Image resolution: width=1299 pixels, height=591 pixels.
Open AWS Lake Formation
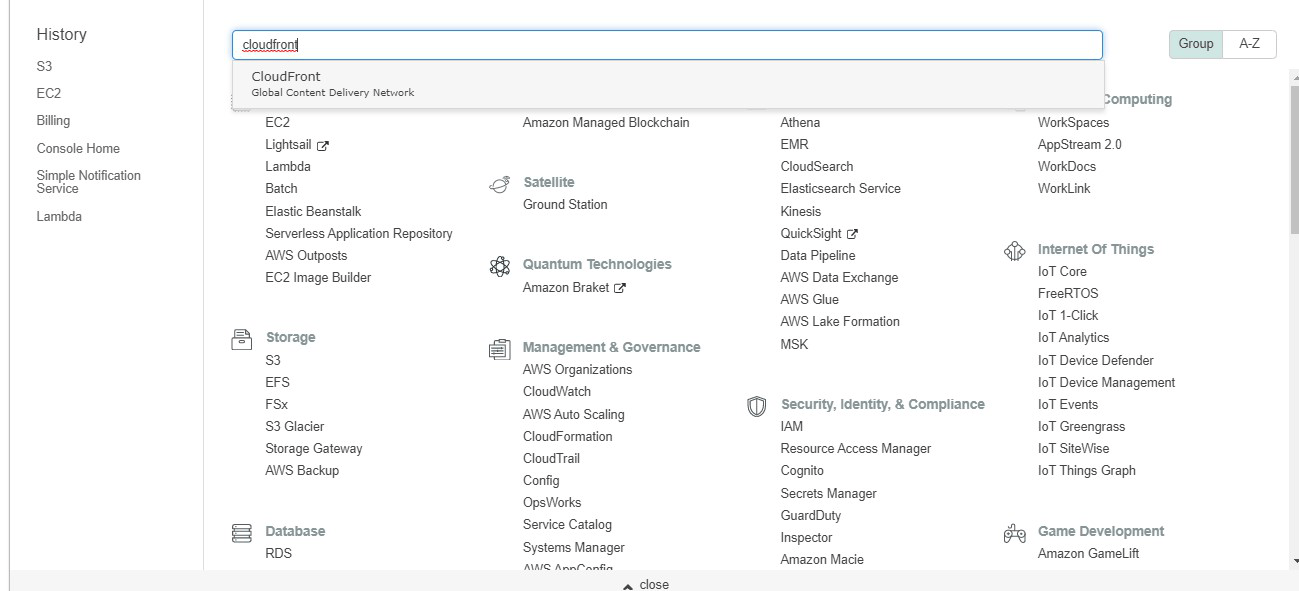(x=840, y=322)
